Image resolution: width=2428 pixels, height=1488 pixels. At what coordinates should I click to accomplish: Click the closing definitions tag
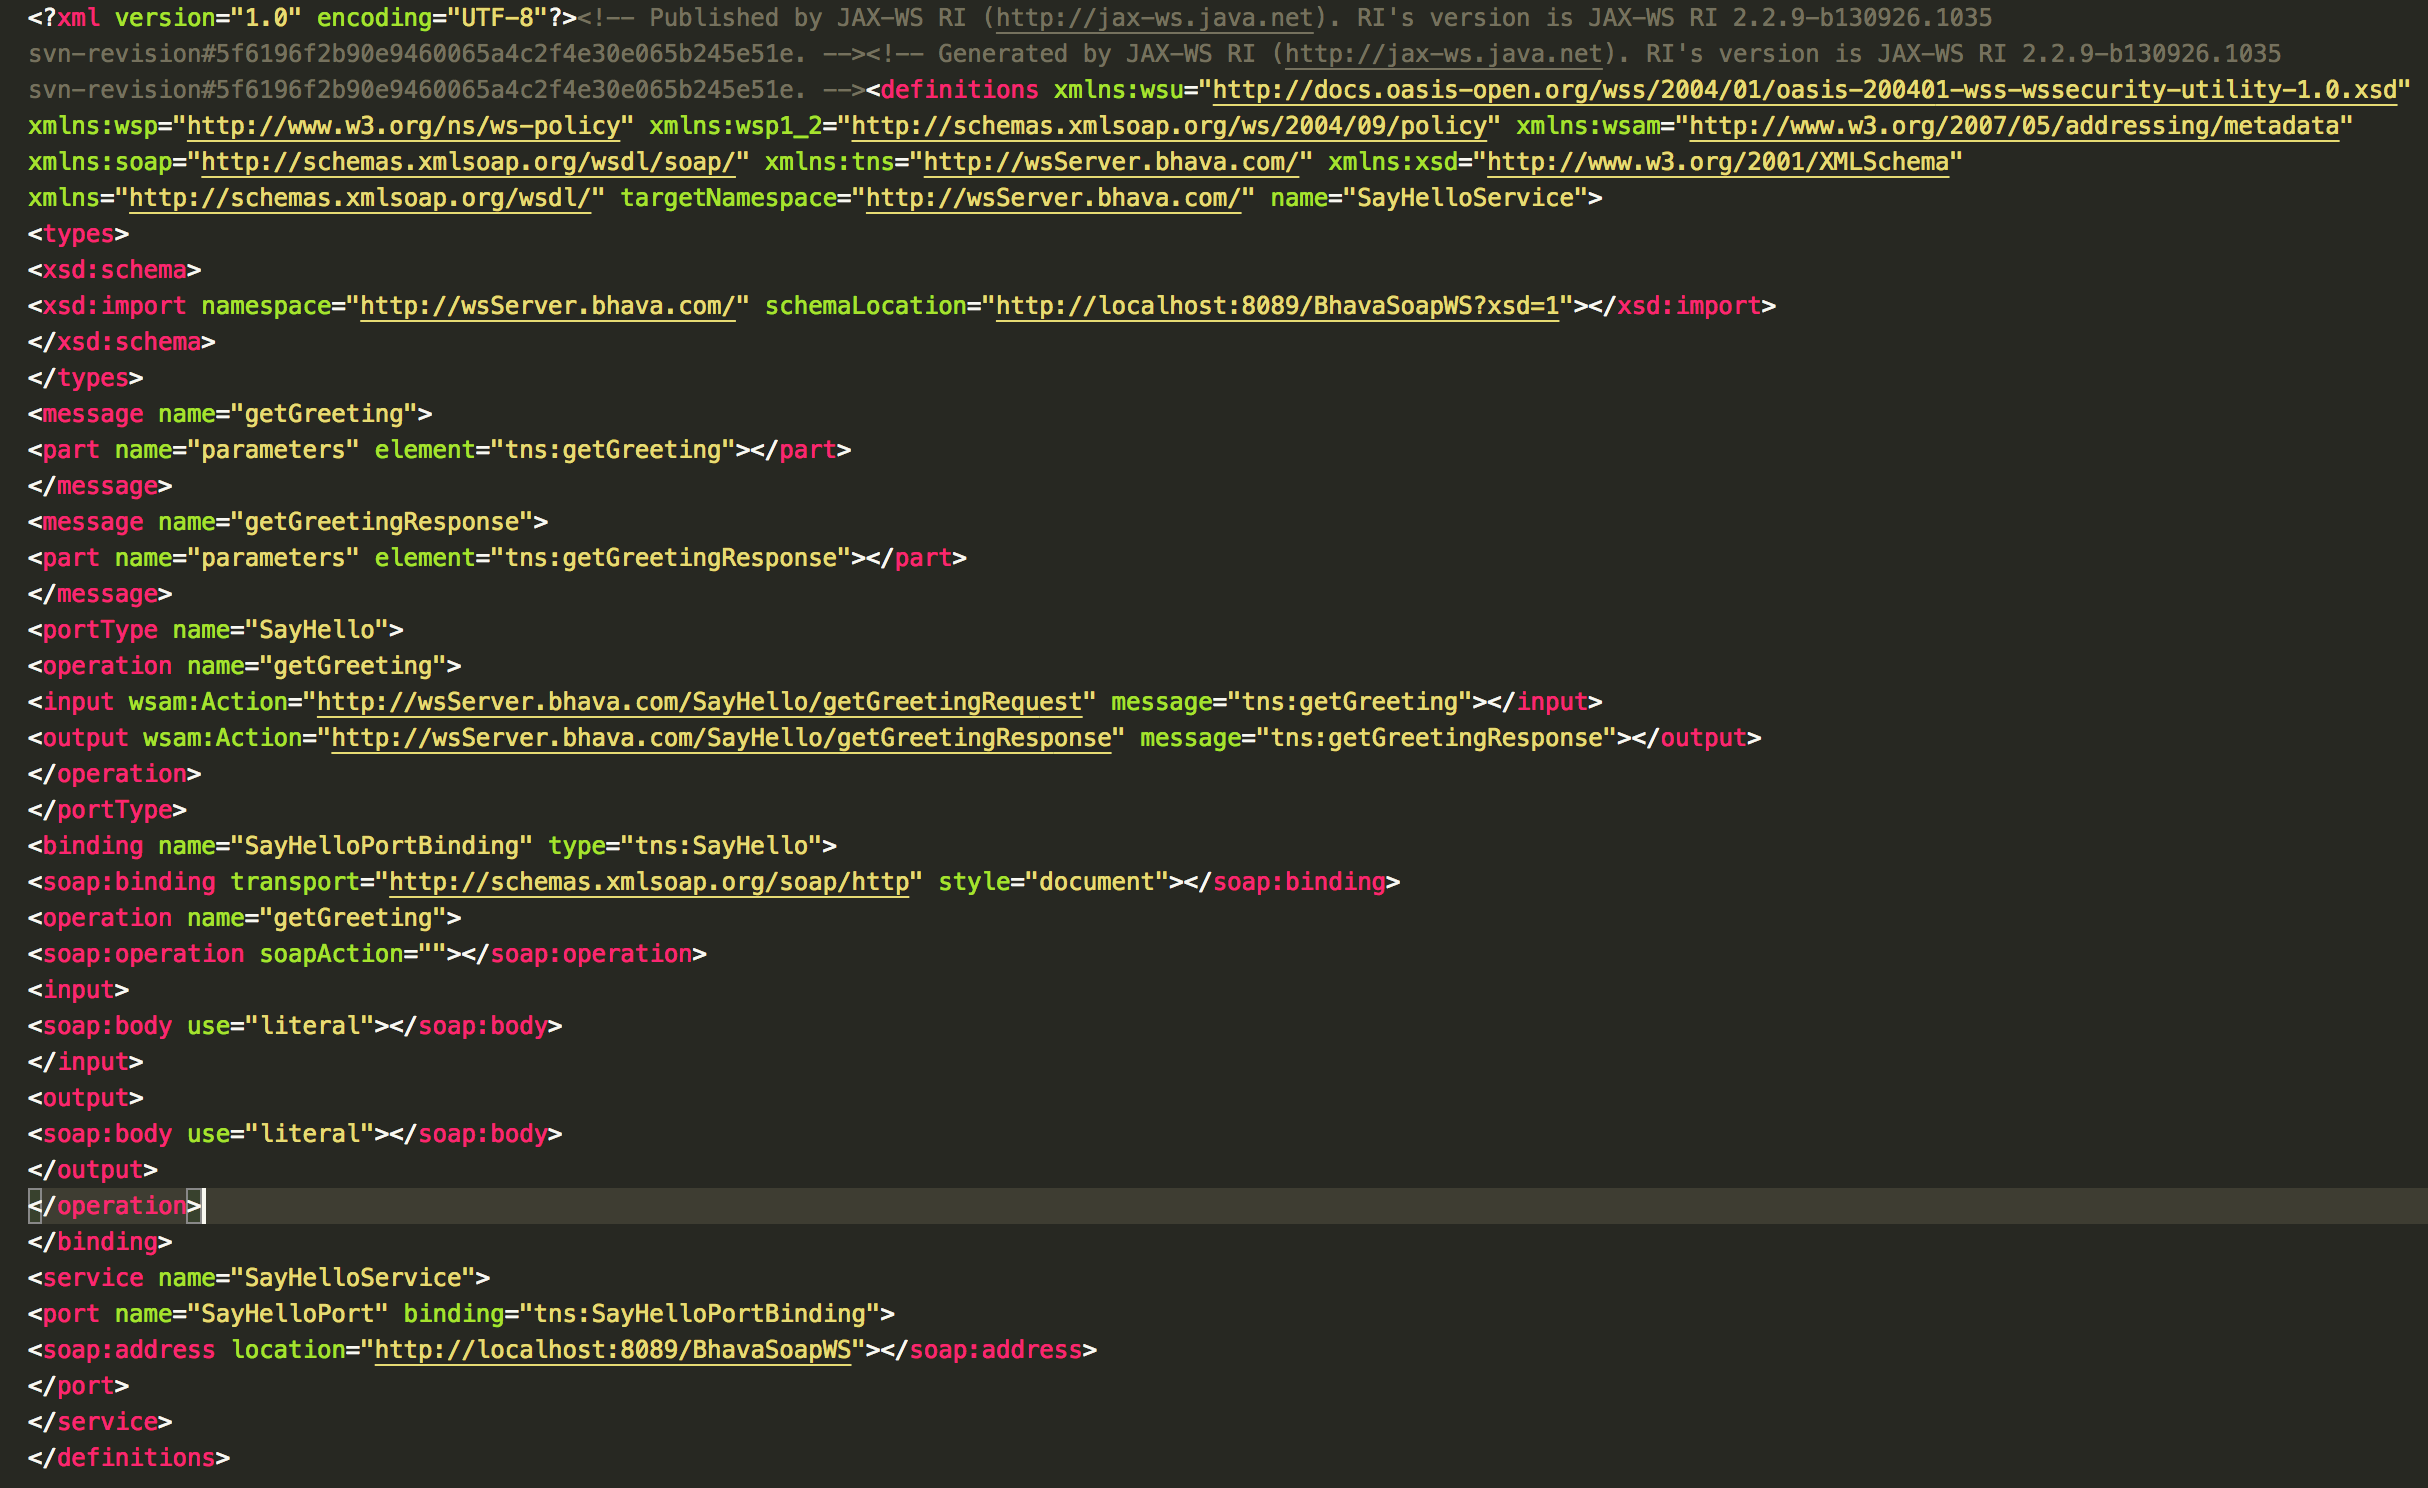click(x=129, y=1458)
